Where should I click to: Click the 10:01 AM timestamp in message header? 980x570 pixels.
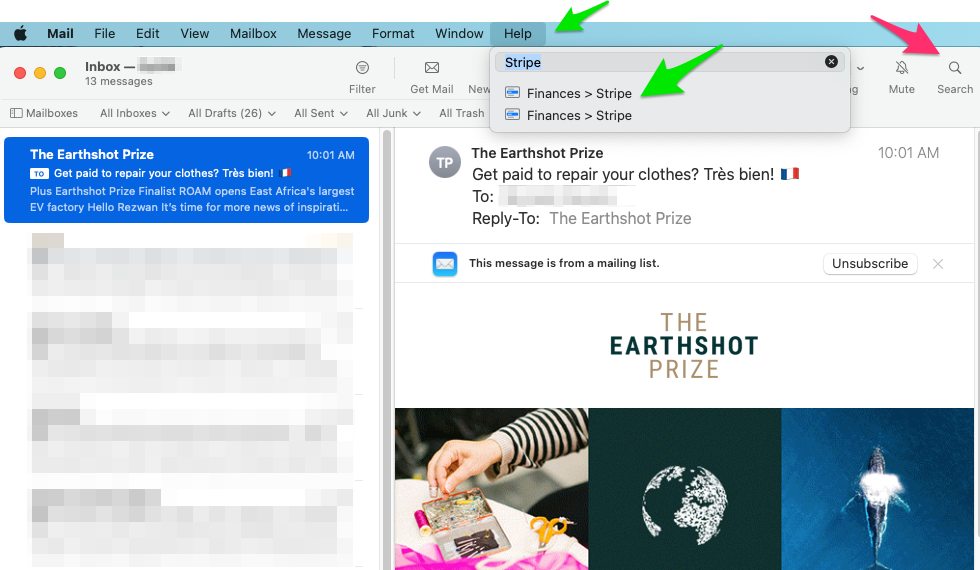pos(908,153)
